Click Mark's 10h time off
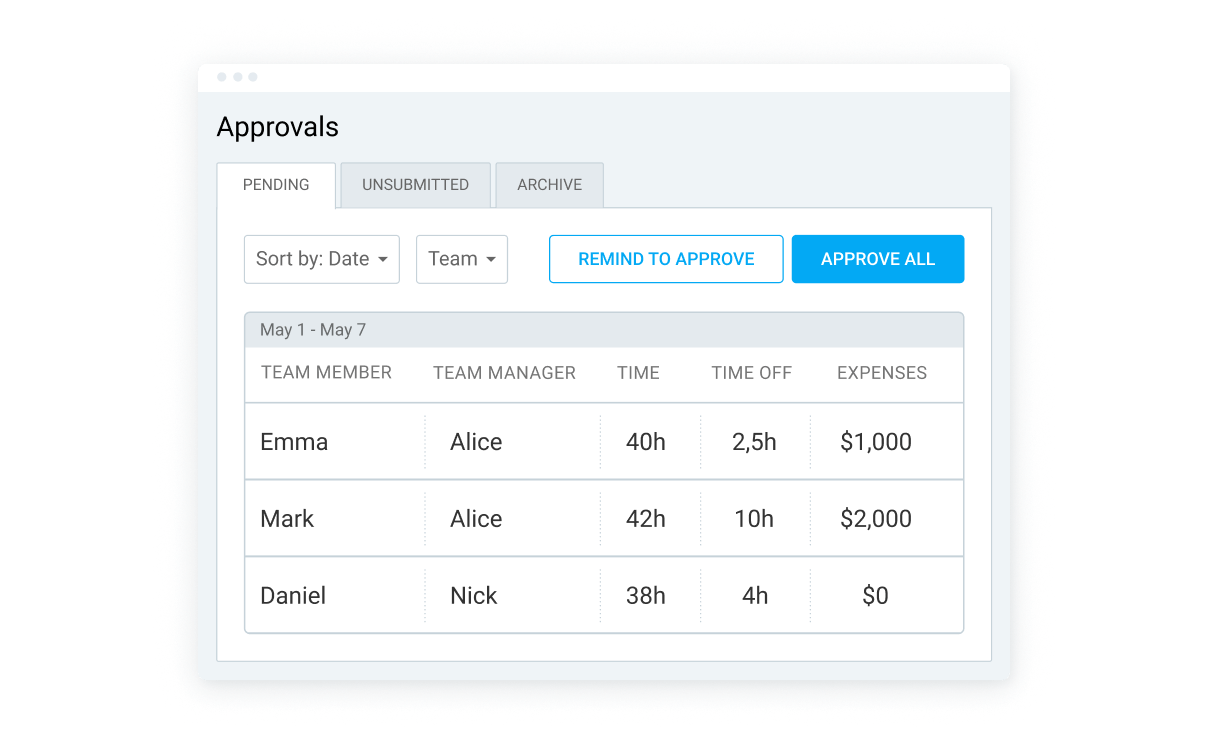 (x=754, y=519)
